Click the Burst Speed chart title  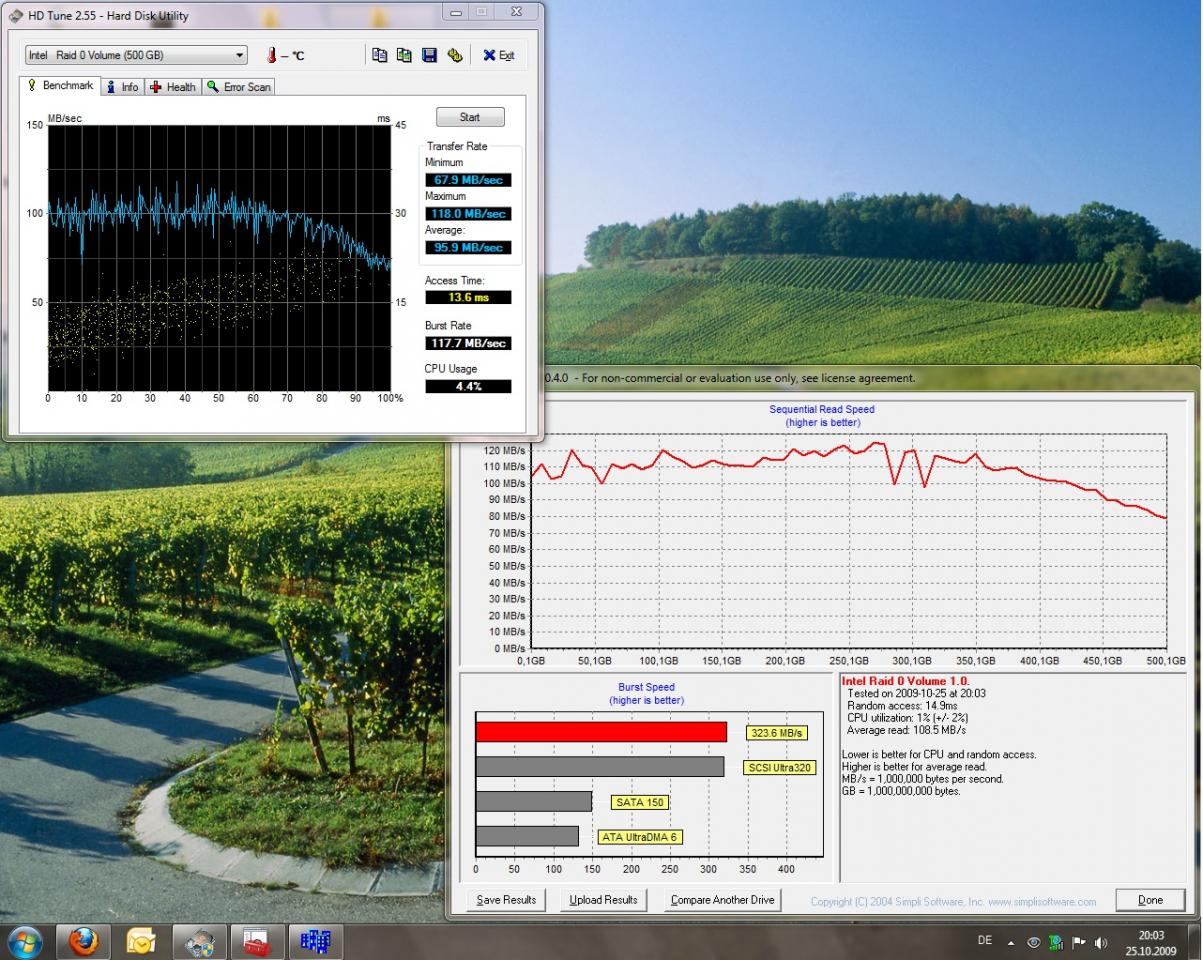(647, 687)
